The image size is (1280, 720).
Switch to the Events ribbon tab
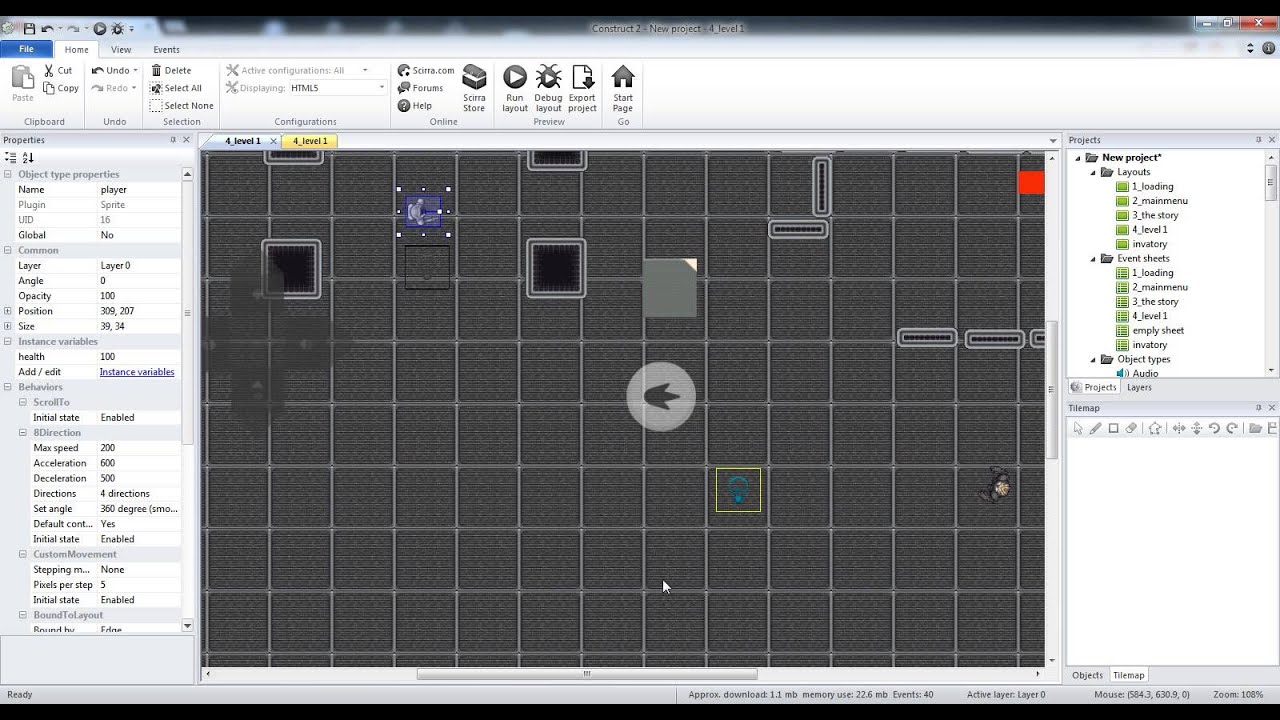point(166,49)
